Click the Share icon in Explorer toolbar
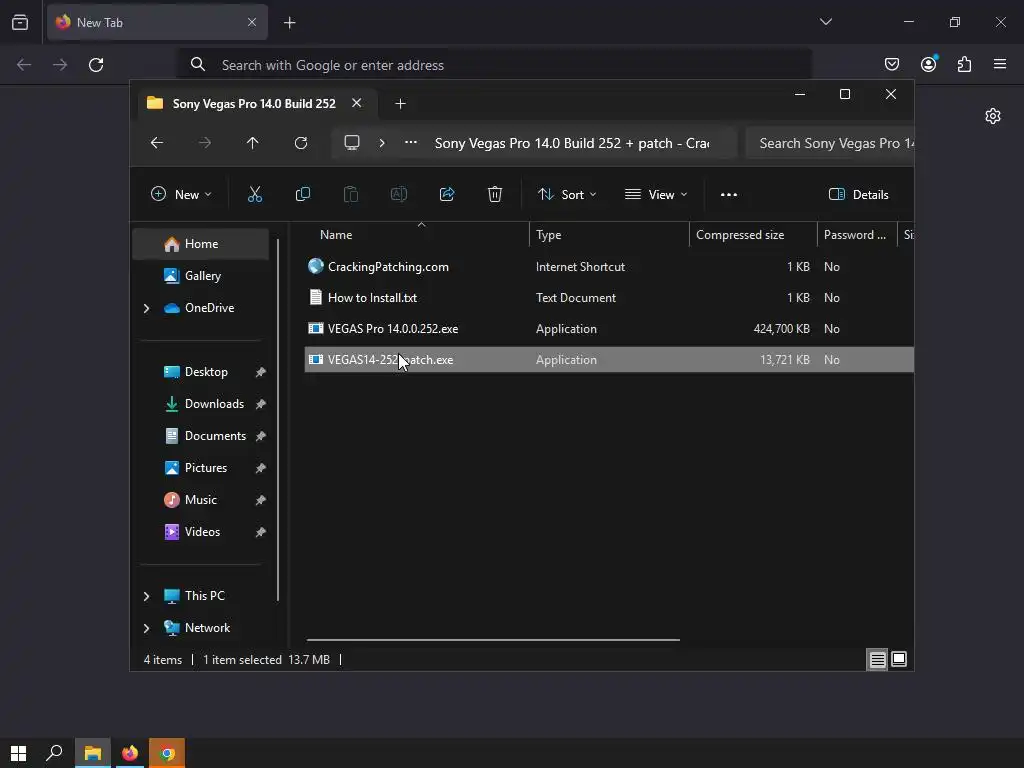Image resolution: width=1024 pixels, height=768 pixels. (447, 195)
